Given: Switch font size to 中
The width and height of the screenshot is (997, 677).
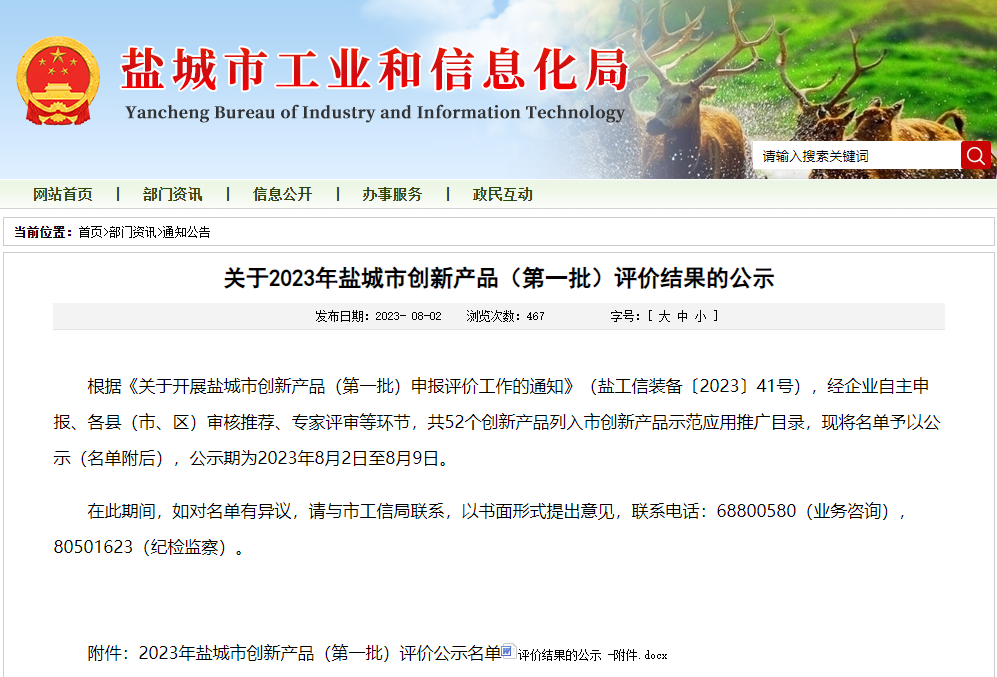Looking at the screenshot, I should (x=682, y=316).
